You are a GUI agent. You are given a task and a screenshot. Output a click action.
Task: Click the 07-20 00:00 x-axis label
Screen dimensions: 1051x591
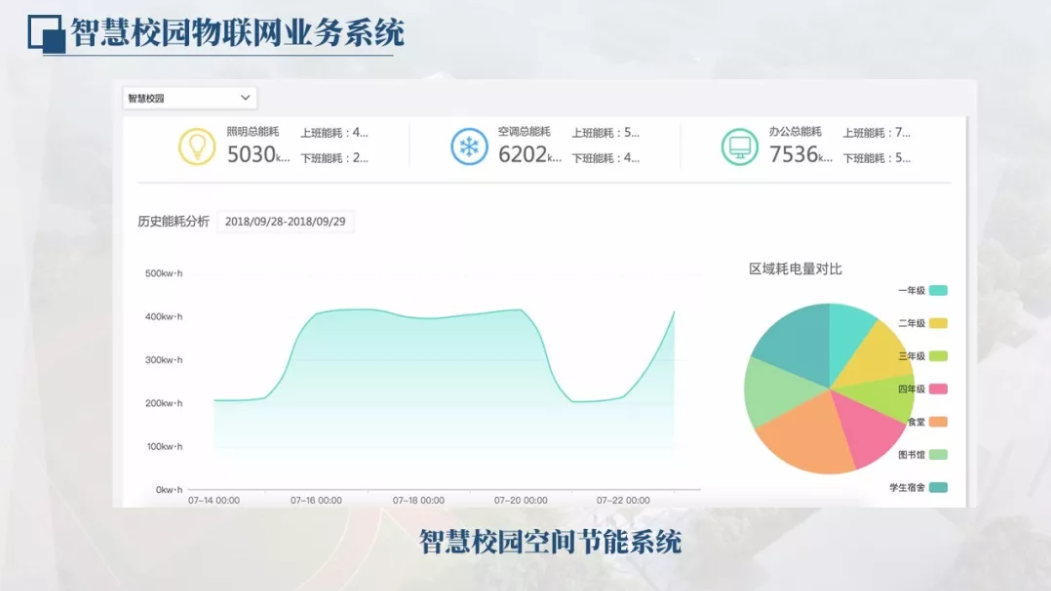(521, 501)
